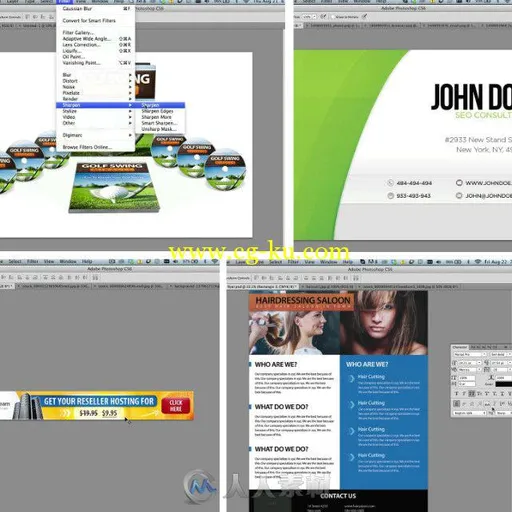Click the Discretionary Ligatures OpenType icon
Image resolution: width=512 pixels, height=512 pixels.
(x=472, y=403)
